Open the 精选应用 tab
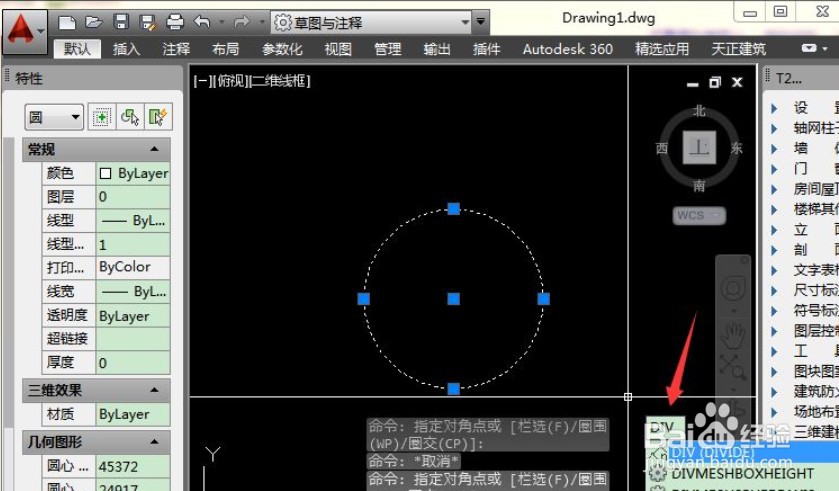839x491 pixels. [x=662, y=49]
